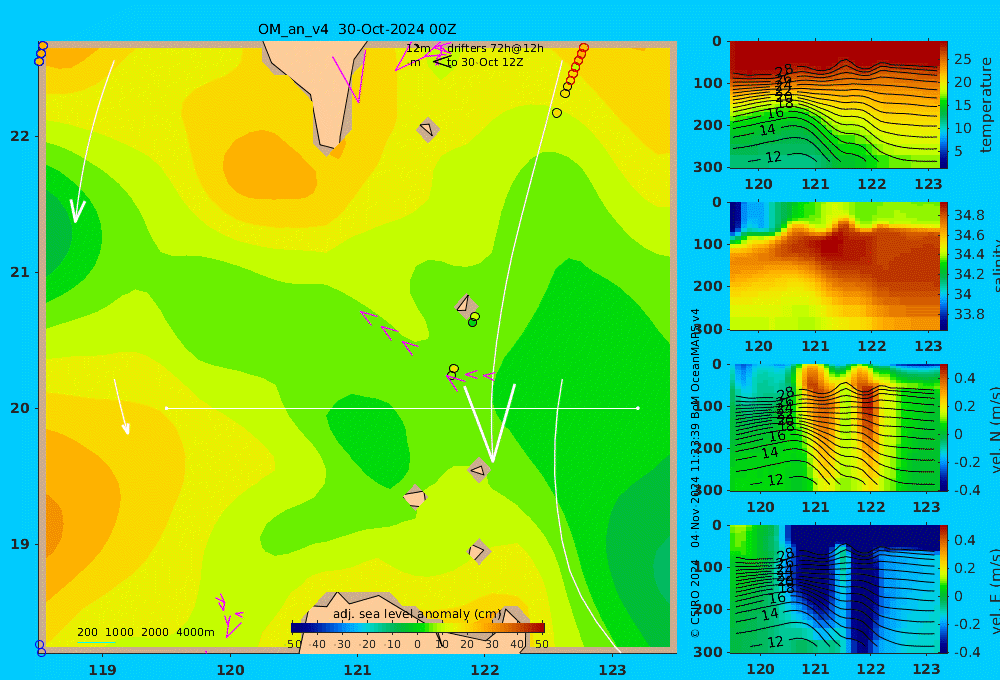1000x680 pixels.
Task: Click the salinity colorbar
Action: [x=943, y=266]
